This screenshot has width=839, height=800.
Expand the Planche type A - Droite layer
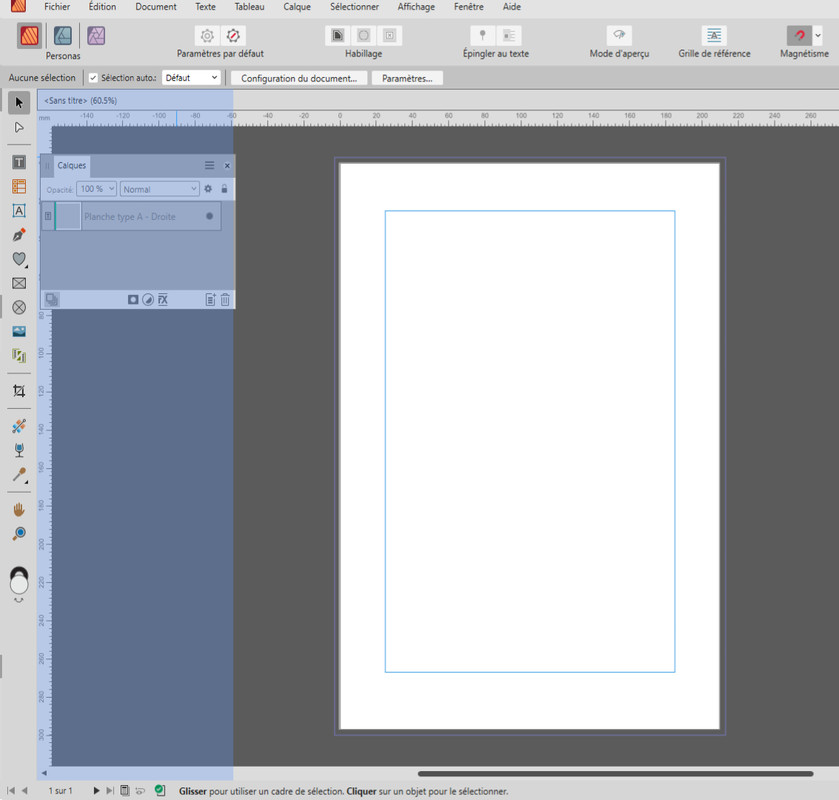click(x=48, y=216)
